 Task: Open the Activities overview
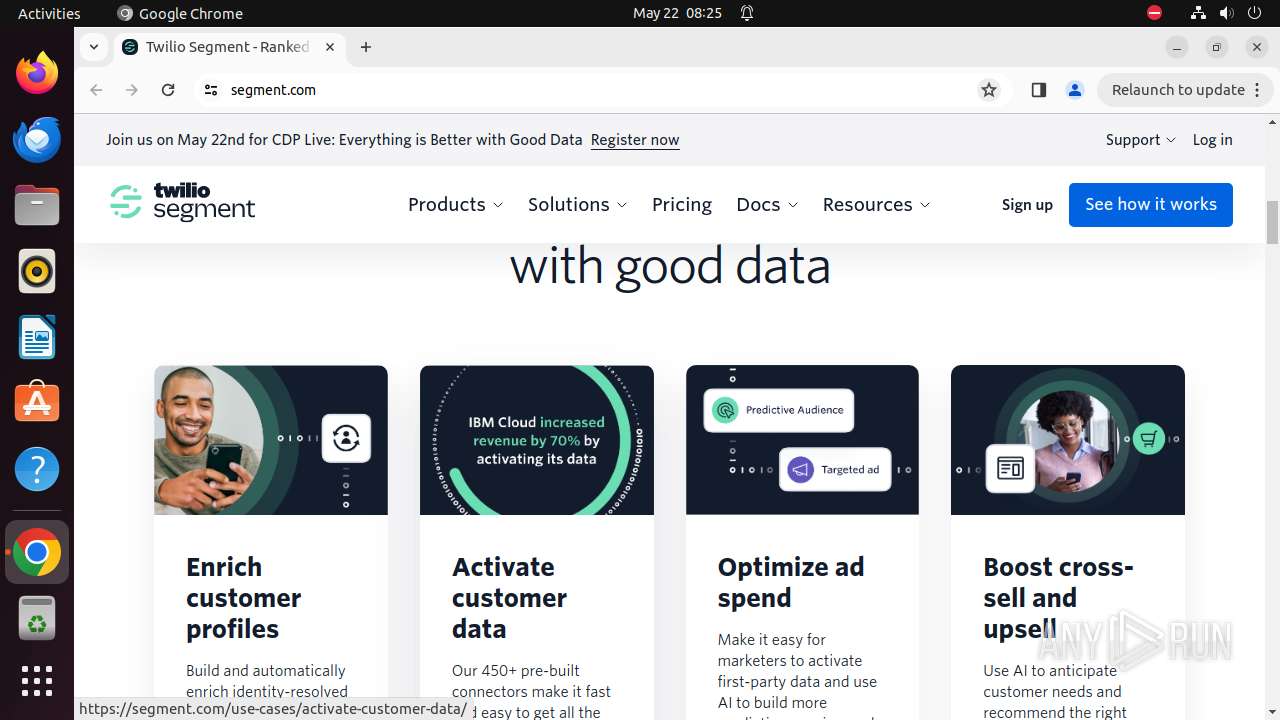pyautogui.click(x=49, y=13)
